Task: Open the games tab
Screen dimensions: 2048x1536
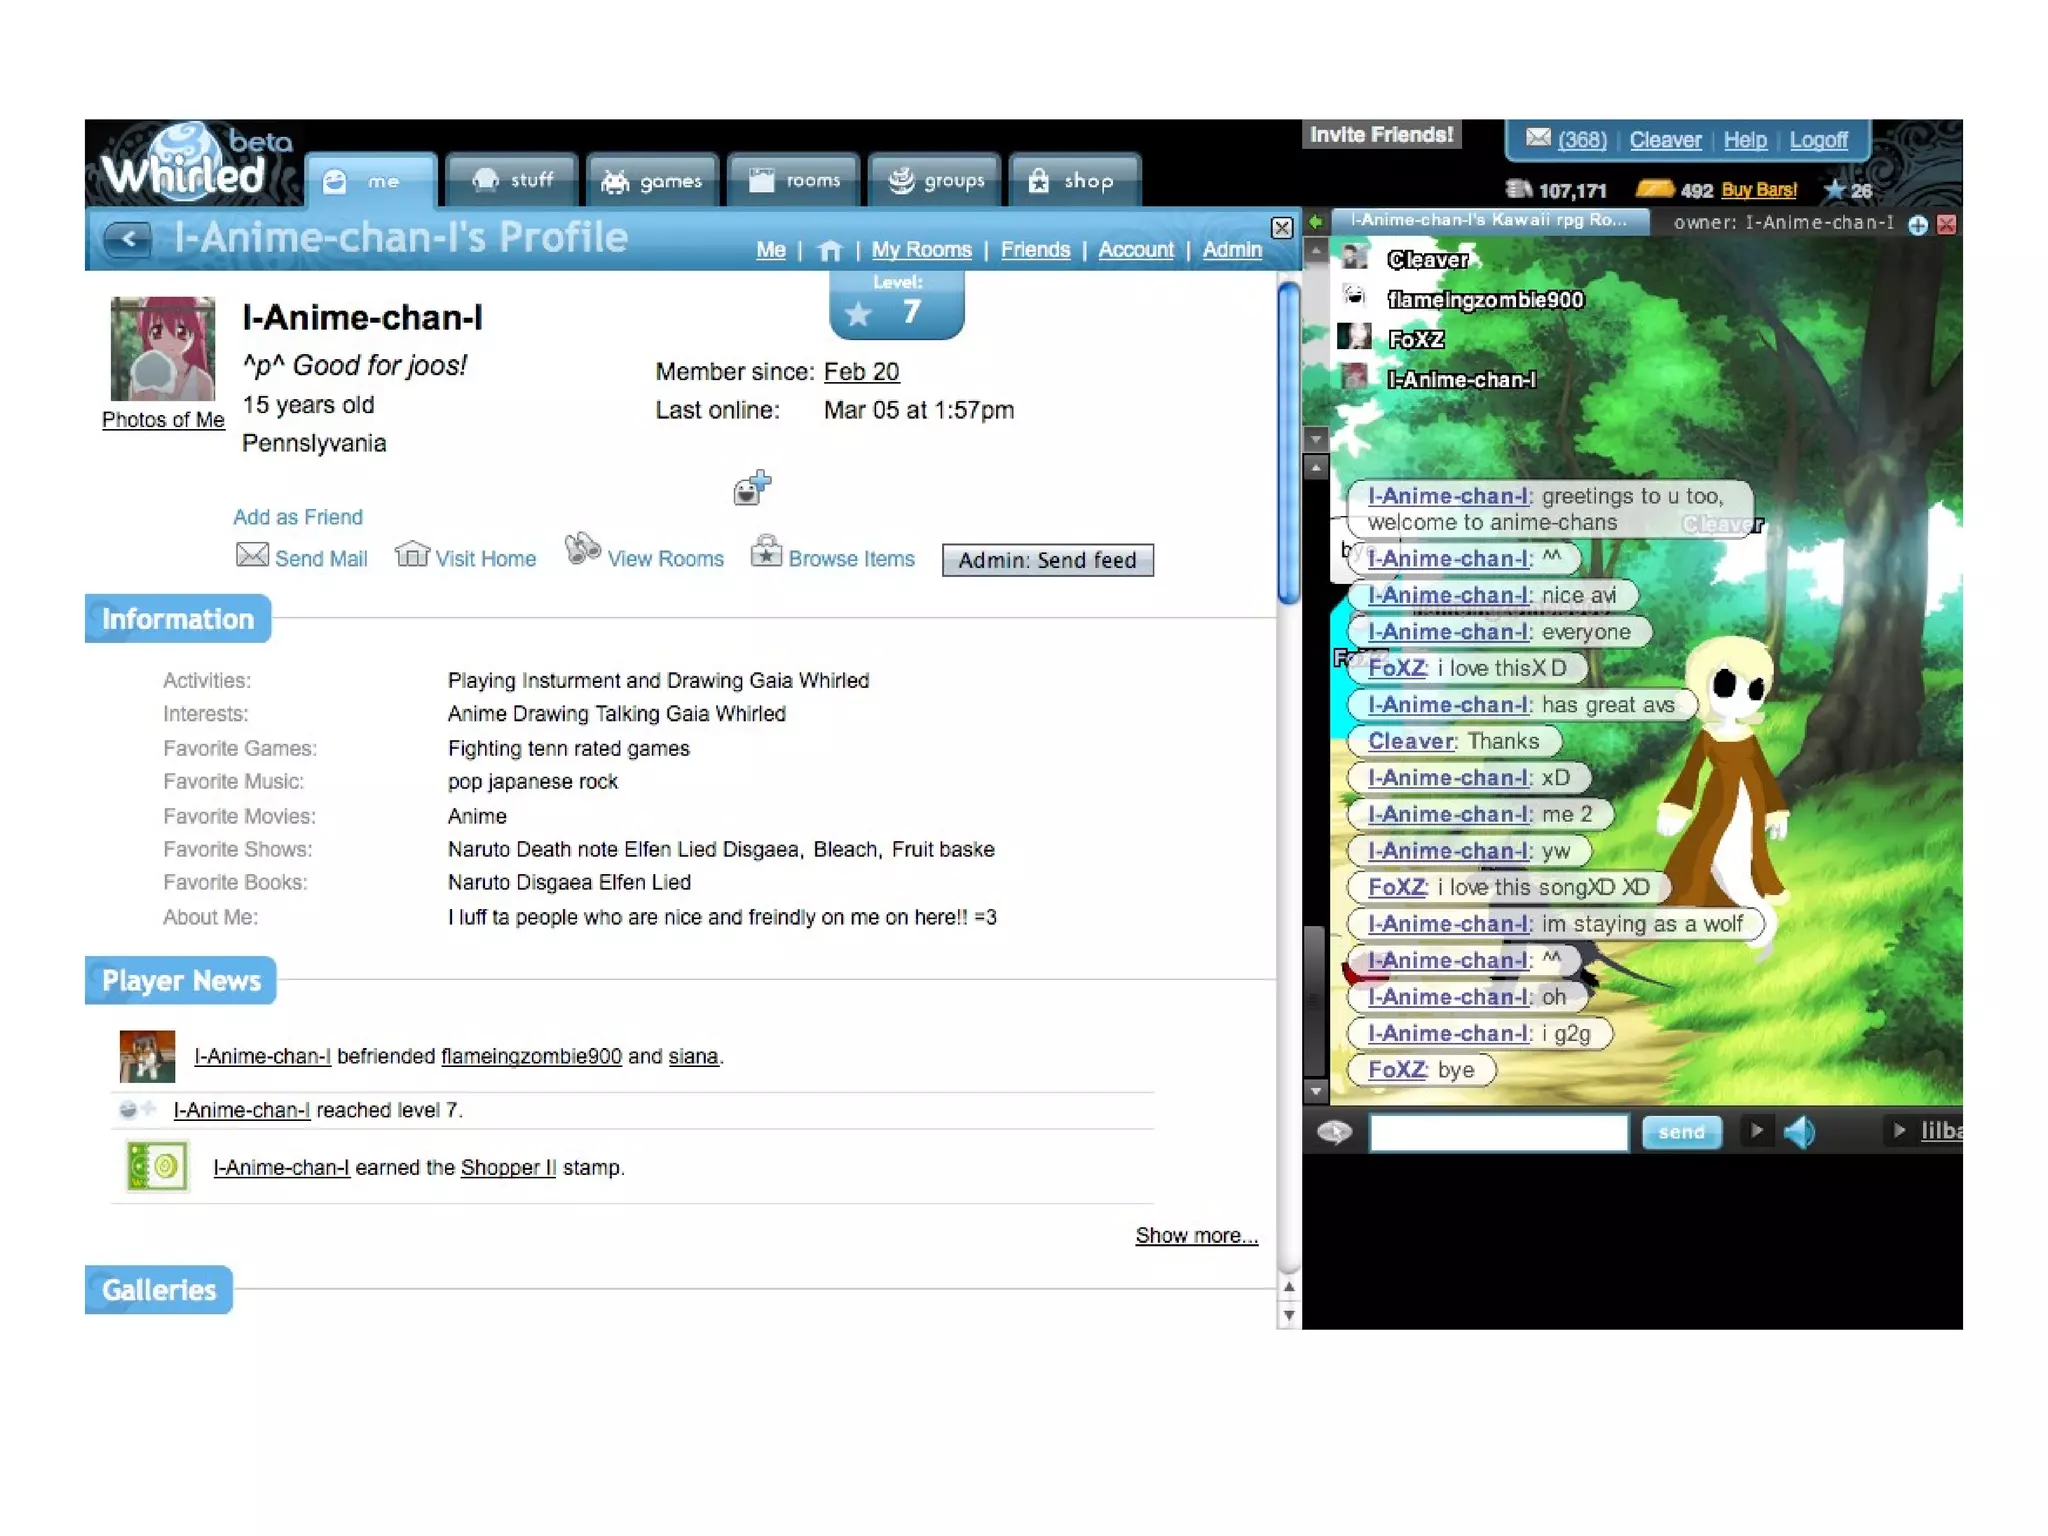Action: pos(652,181)
